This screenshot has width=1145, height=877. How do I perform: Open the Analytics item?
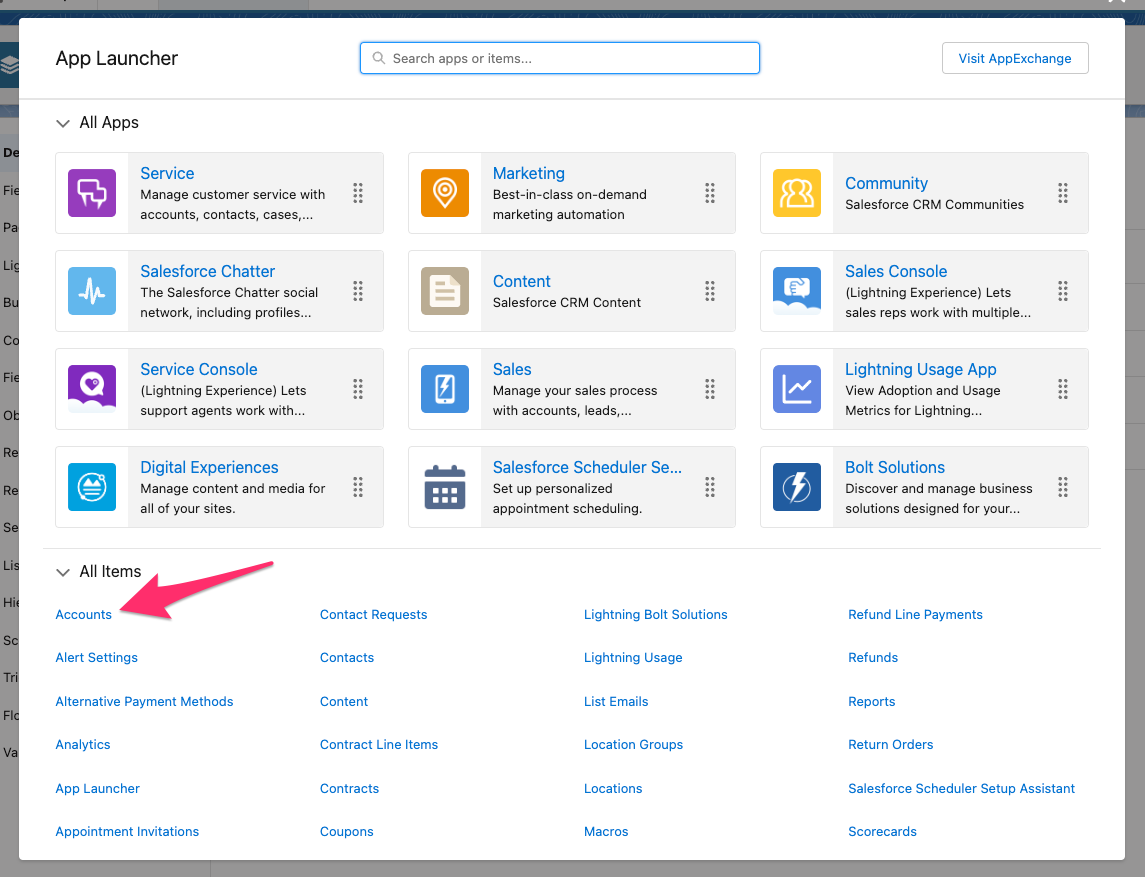(x=83, y=744)
